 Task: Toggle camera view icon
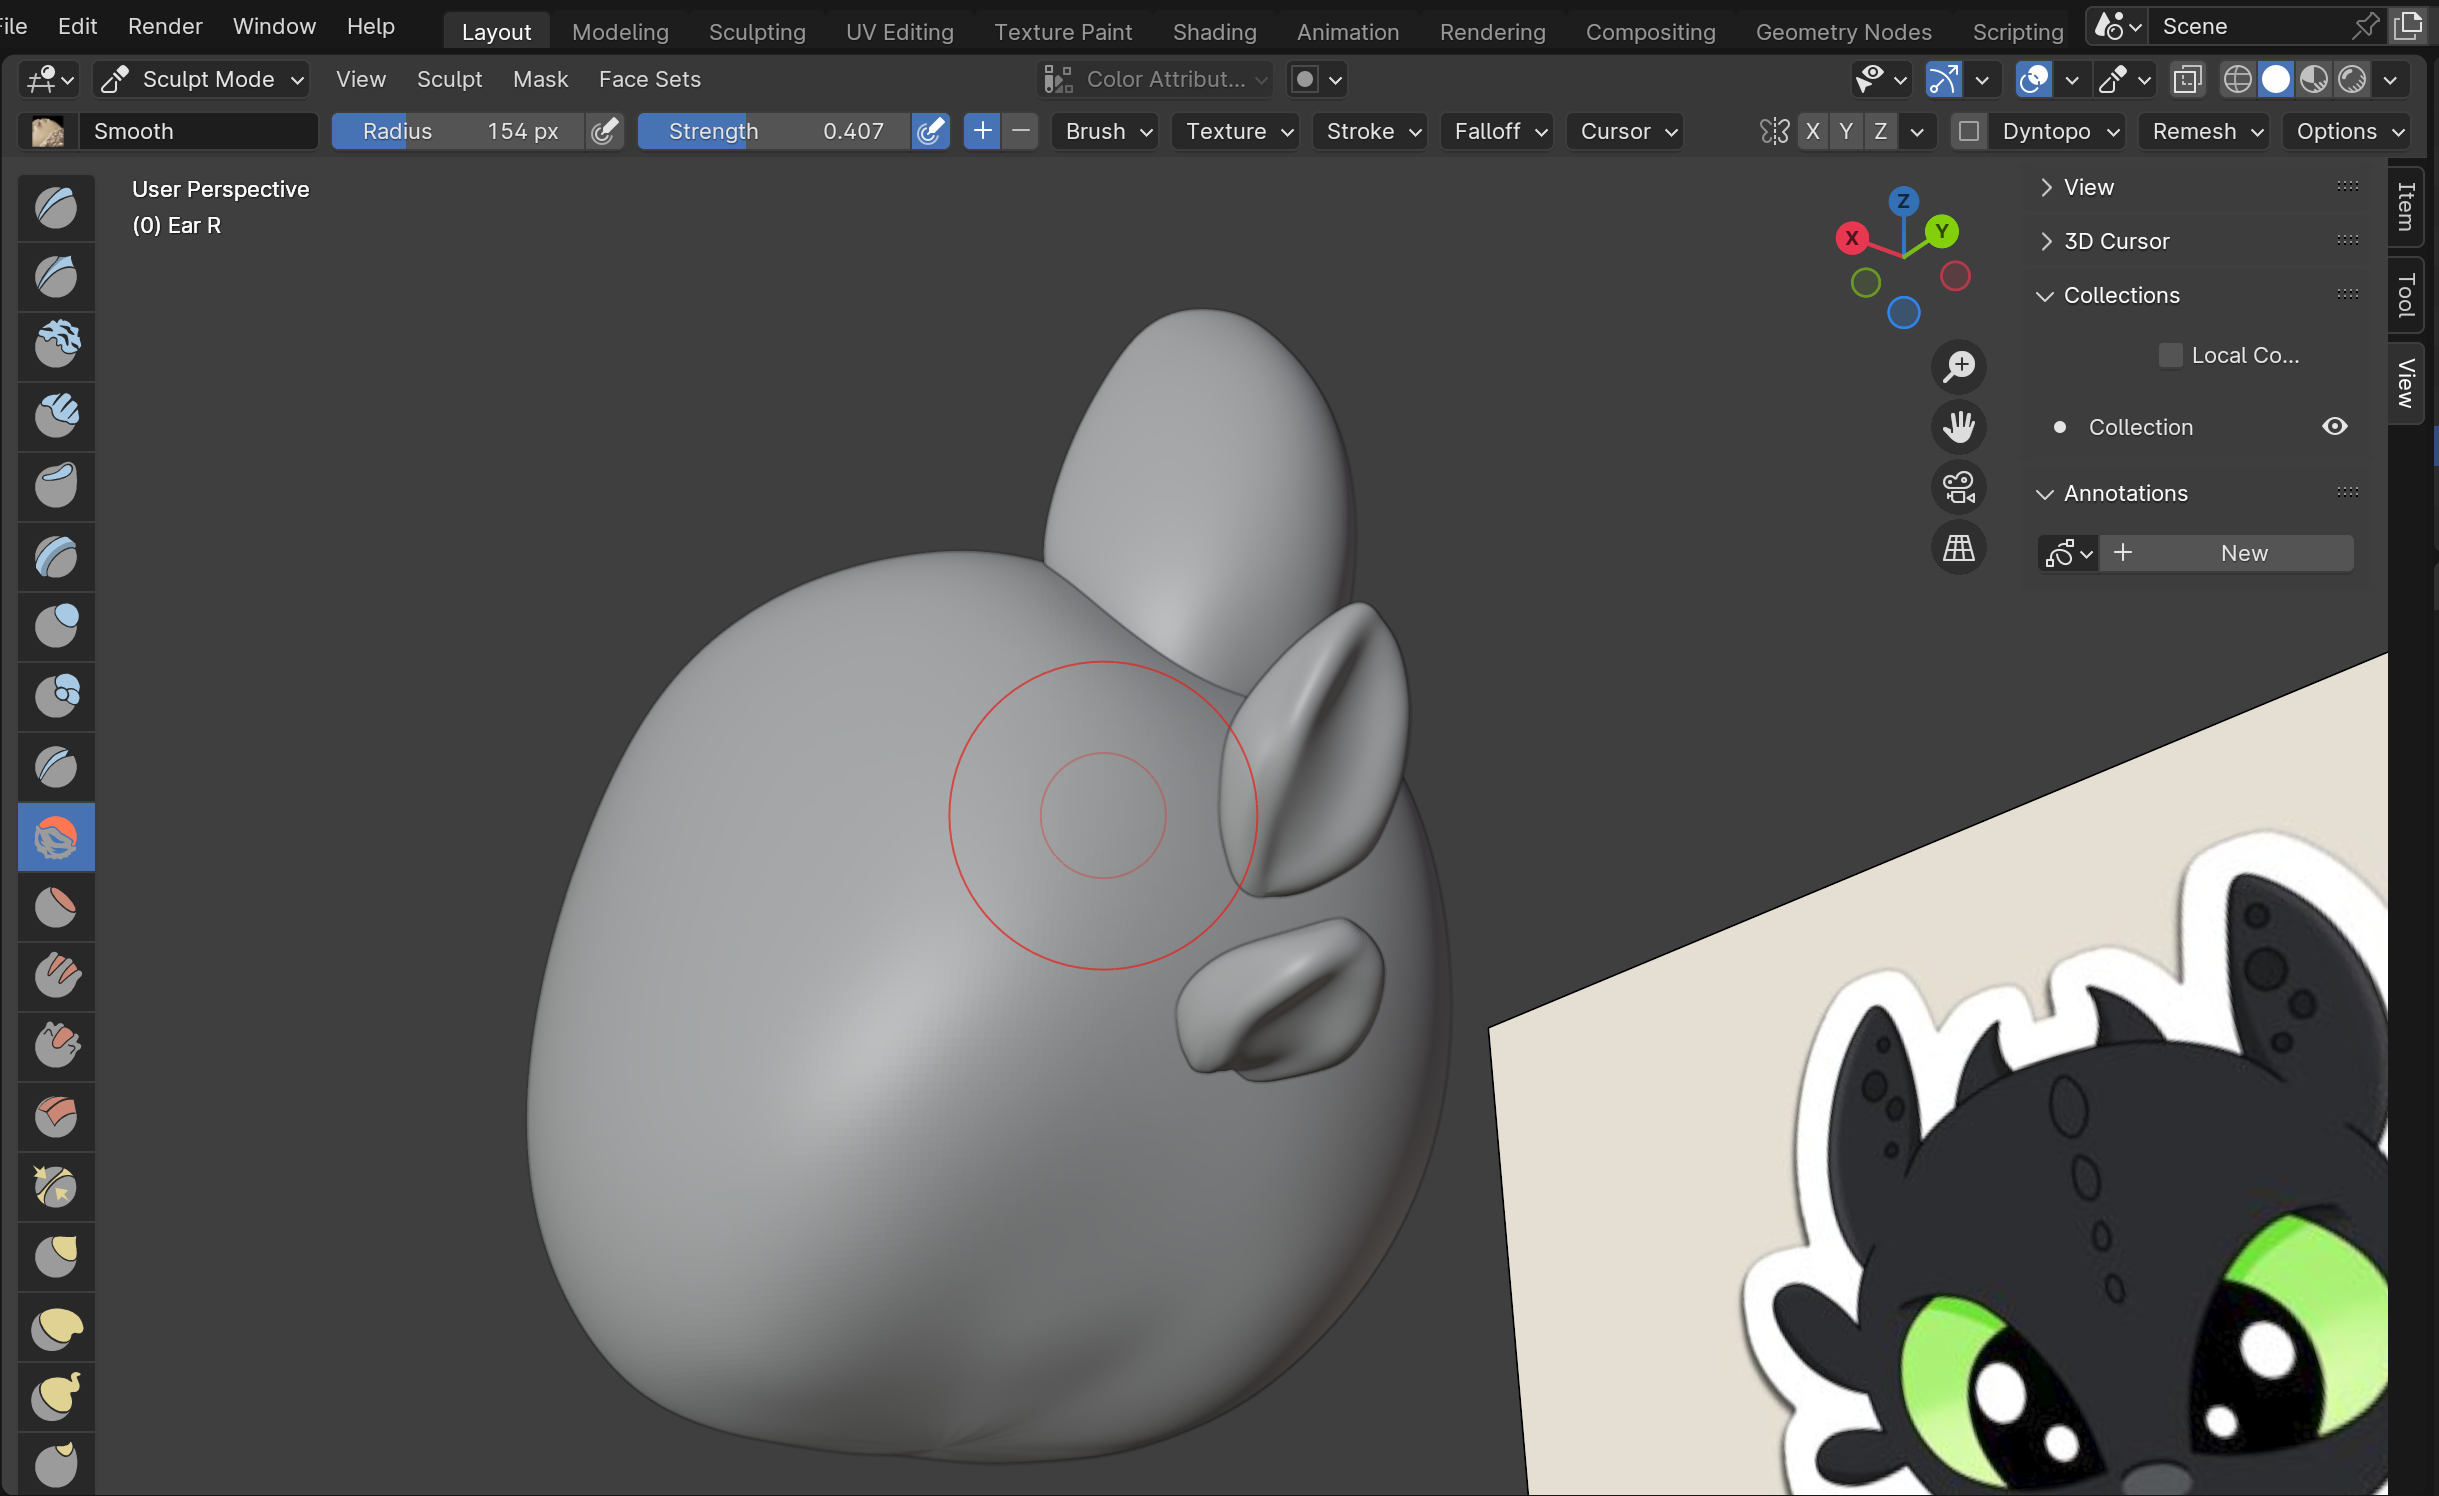pyautogui.click(x=1958, y=488)
